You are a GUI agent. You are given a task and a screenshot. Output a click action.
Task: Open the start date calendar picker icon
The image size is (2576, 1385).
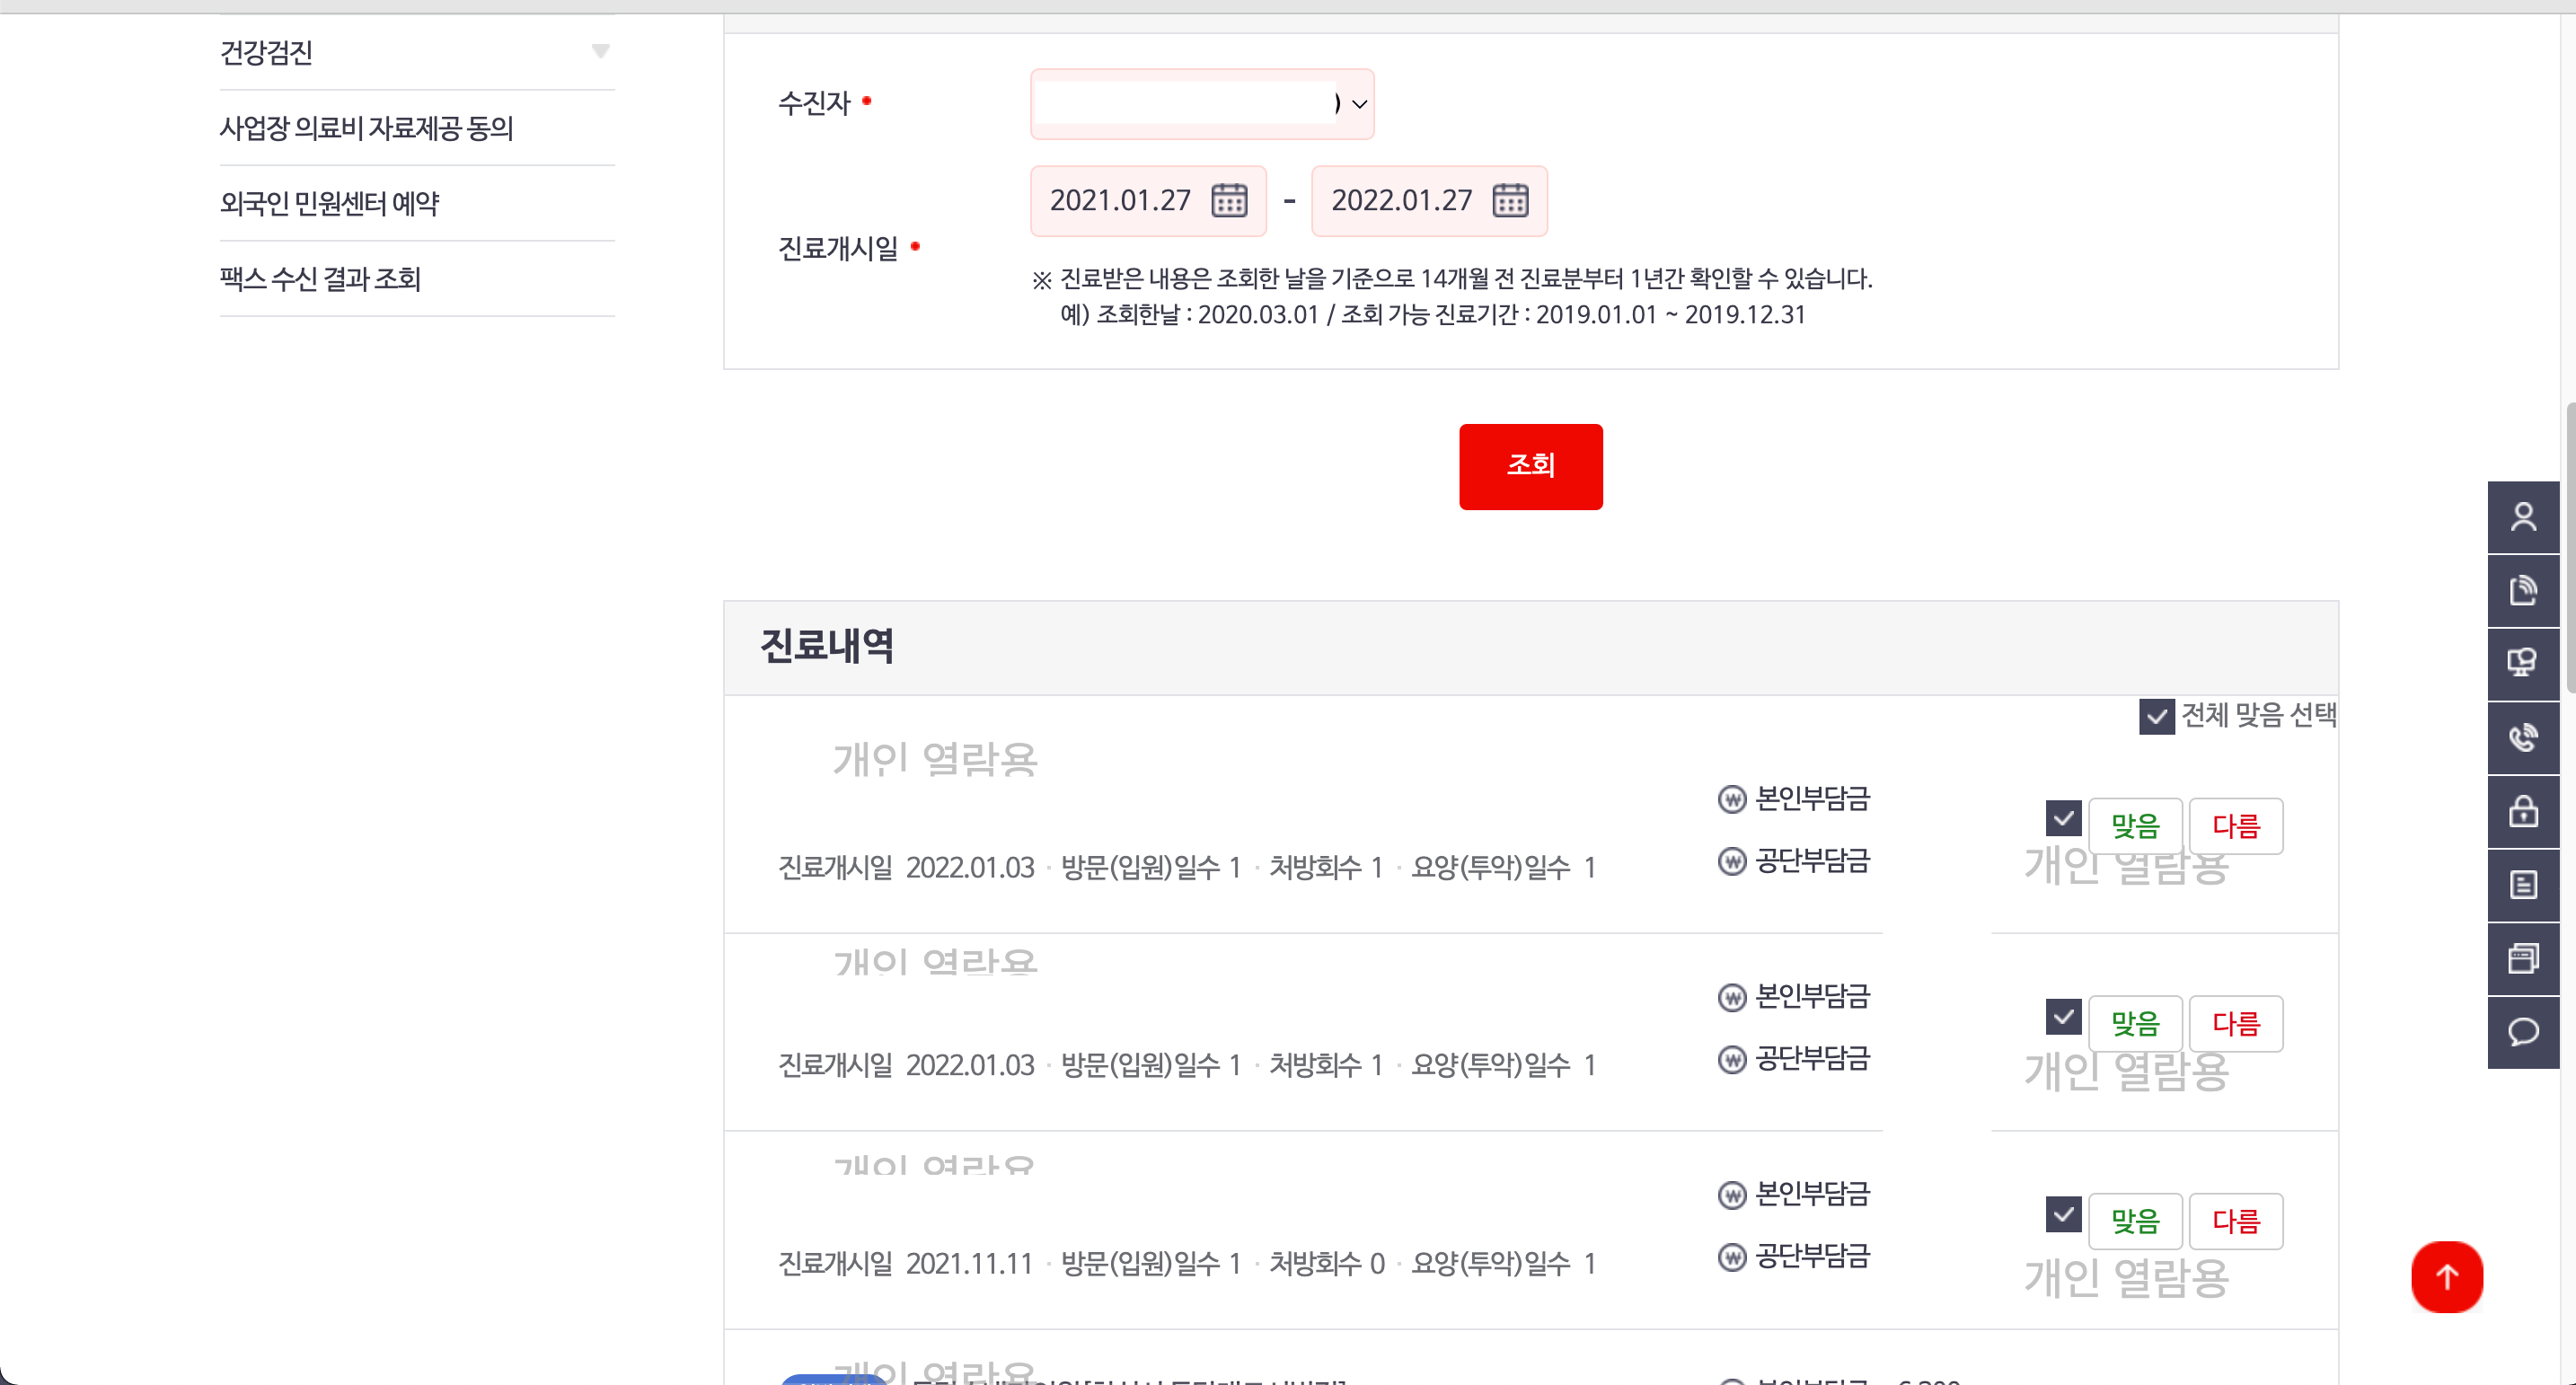point(1229,201)
